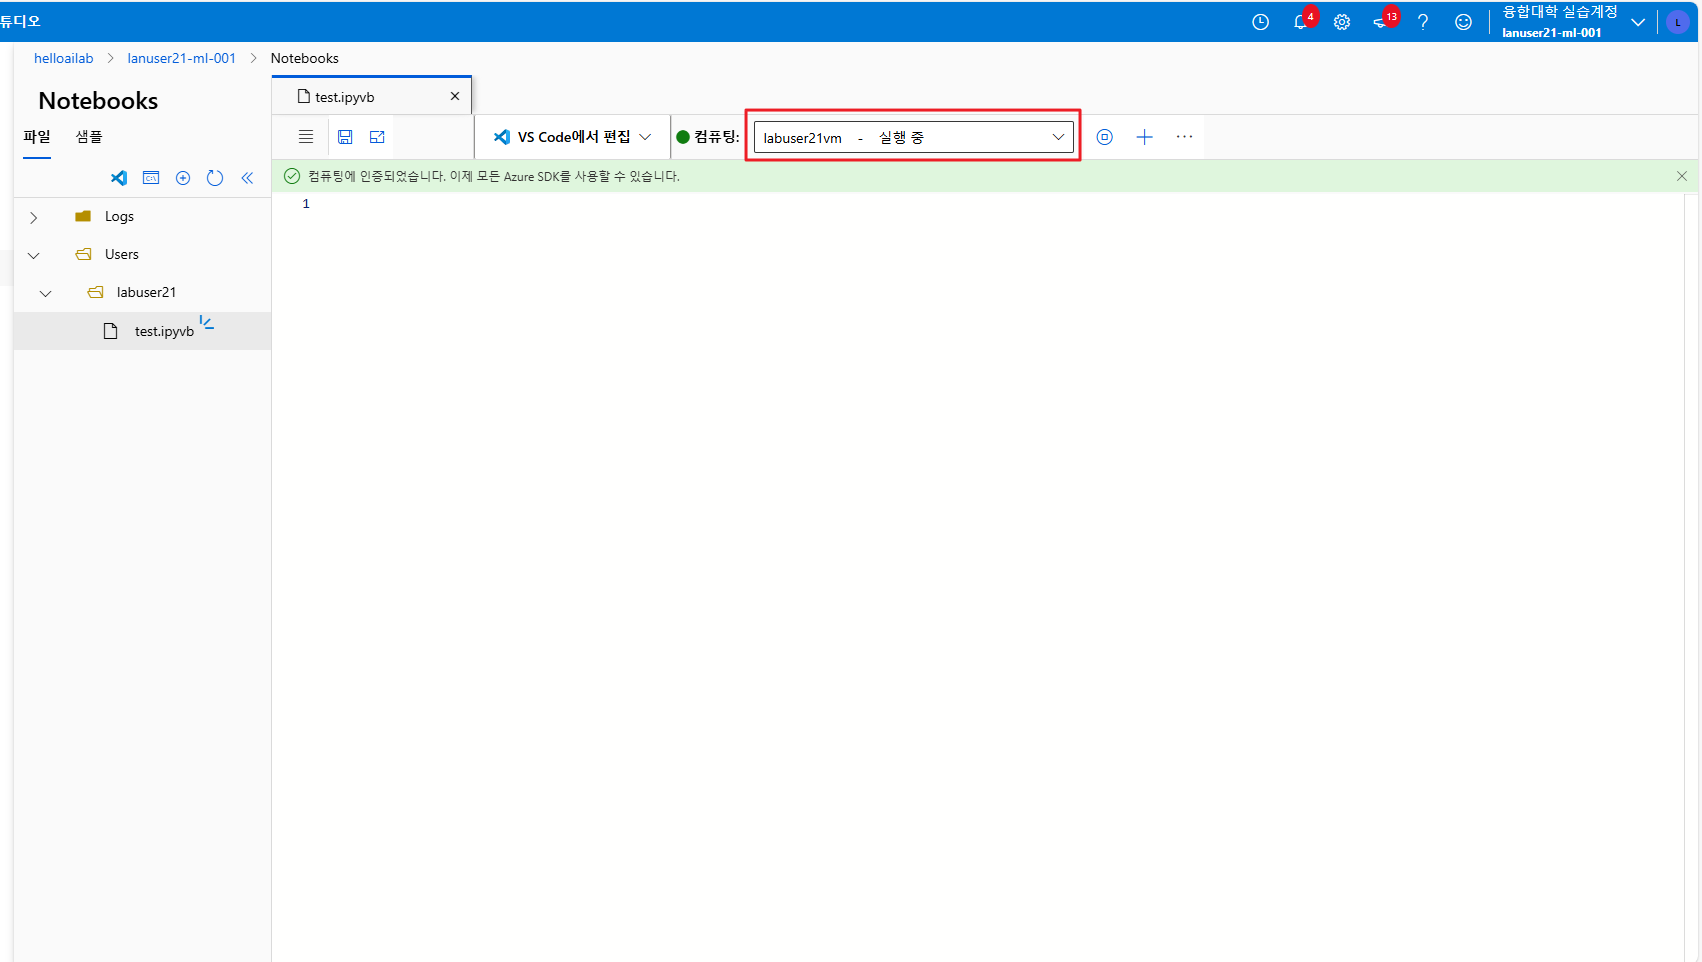Open VS Code icon in file panel
Viewport: 1702px width, 962px height.
[x=119, y=178]
